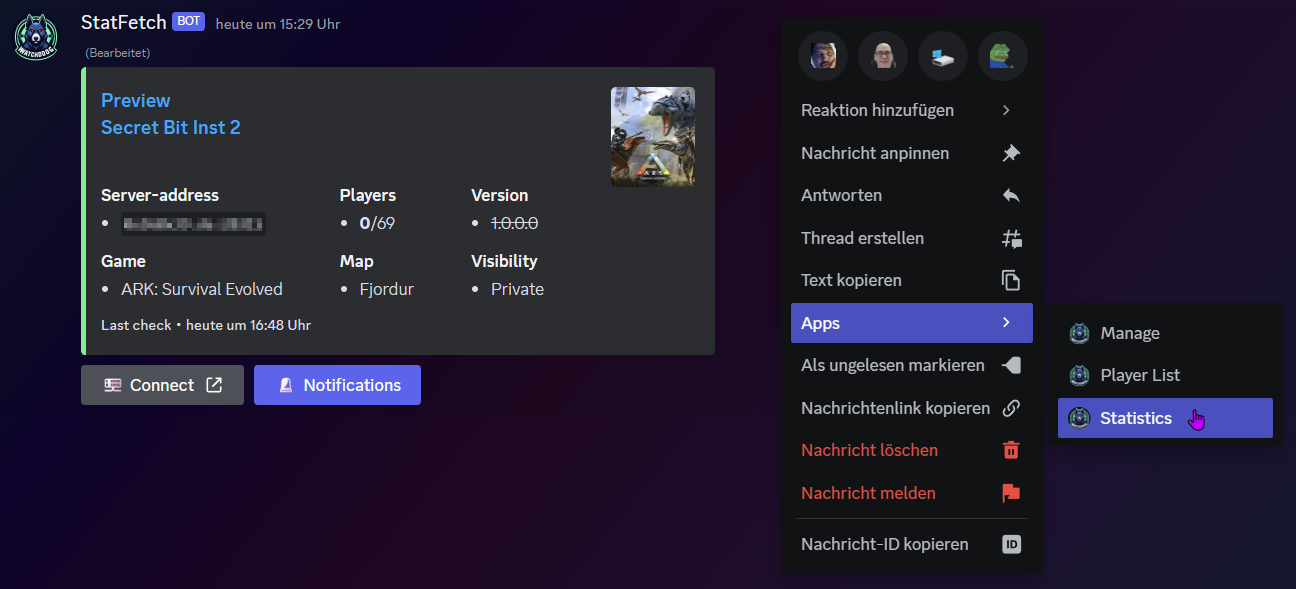The height and width of the screenshot is (589, 1296).
Task: React with the first emoji in the quick-reaction row
Action: click(823, 56)
